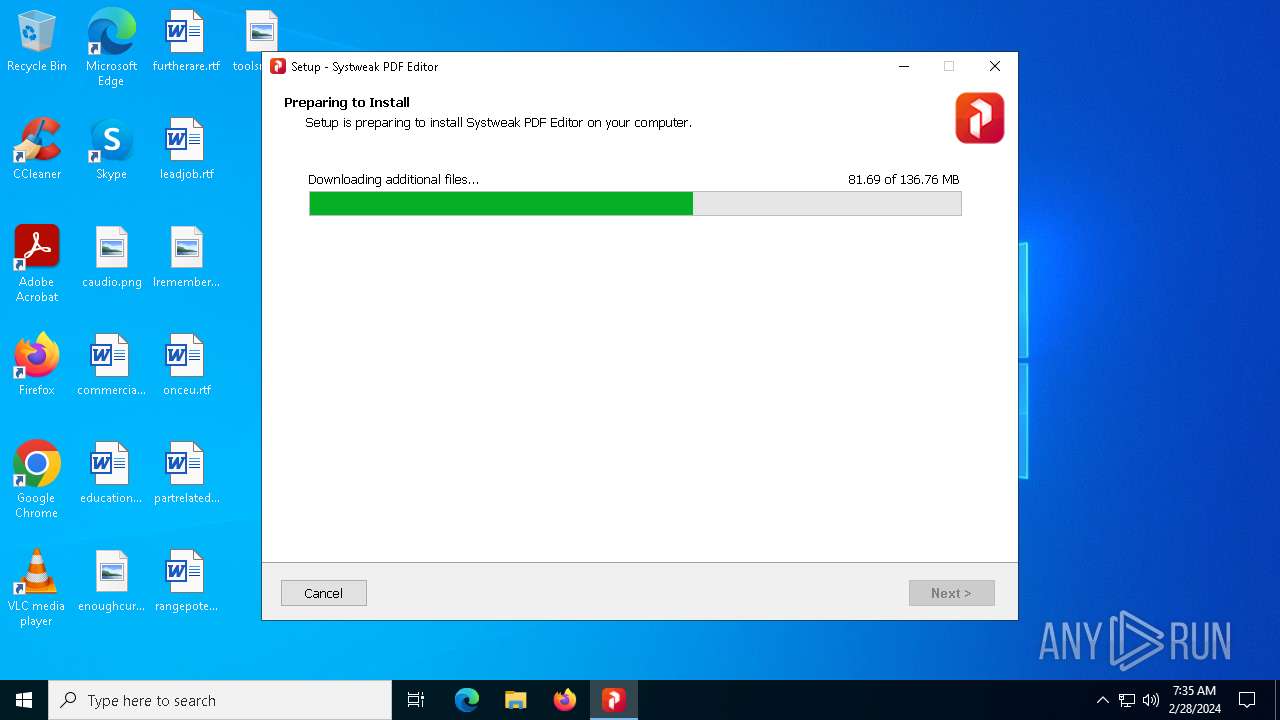The image size is (1280, 720).
Task: Select the education... Word document
Action: tap(111, 474)
